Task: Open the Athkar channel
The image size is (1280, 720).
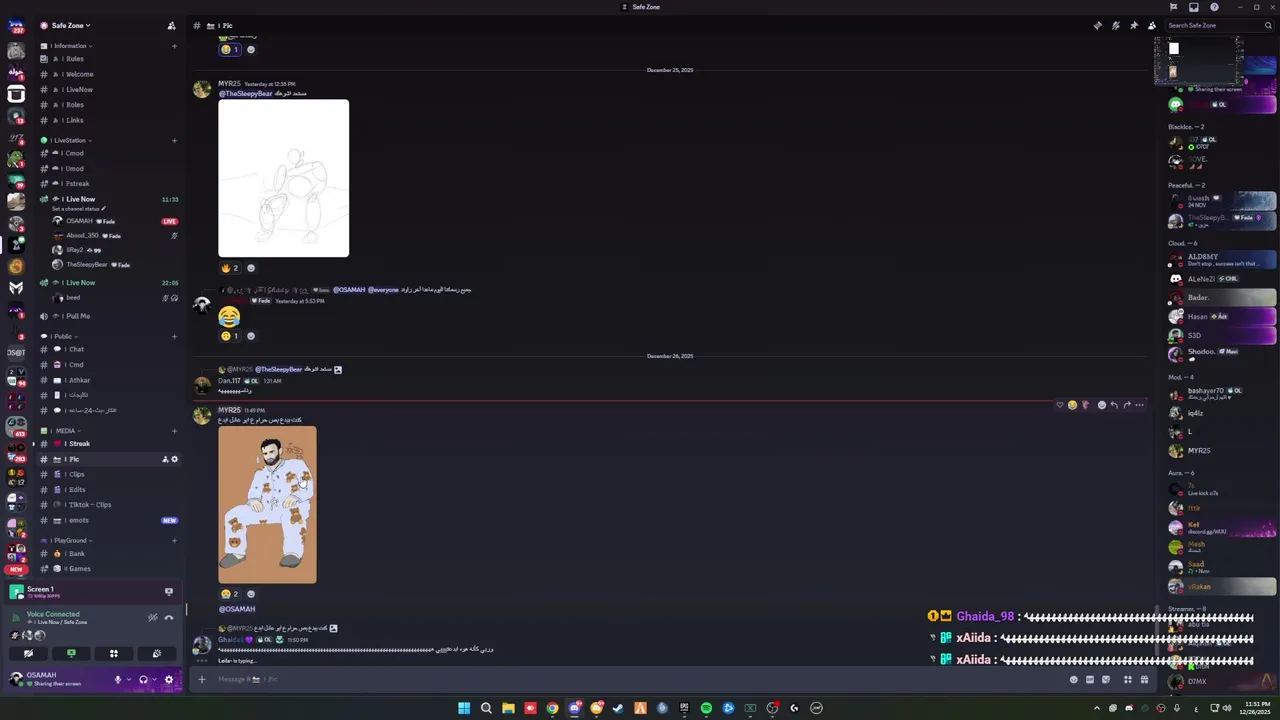Action: pos(109,380)
